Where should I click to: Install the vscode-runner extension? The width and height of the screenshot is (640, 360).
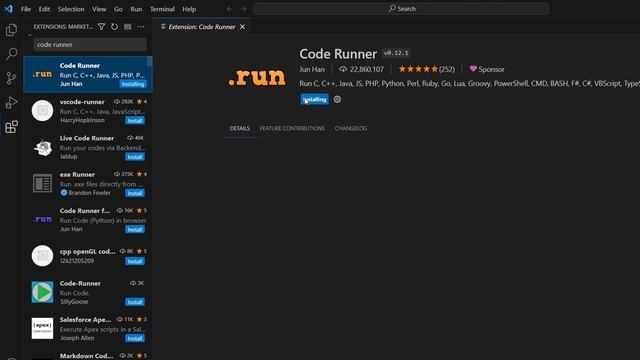(135, 120)
